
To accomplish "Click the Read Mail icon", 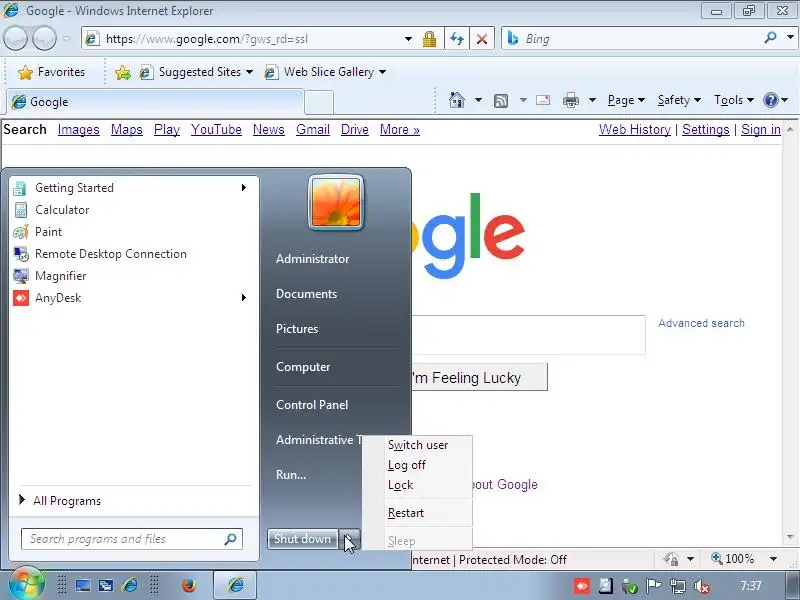I will (543, 100).
